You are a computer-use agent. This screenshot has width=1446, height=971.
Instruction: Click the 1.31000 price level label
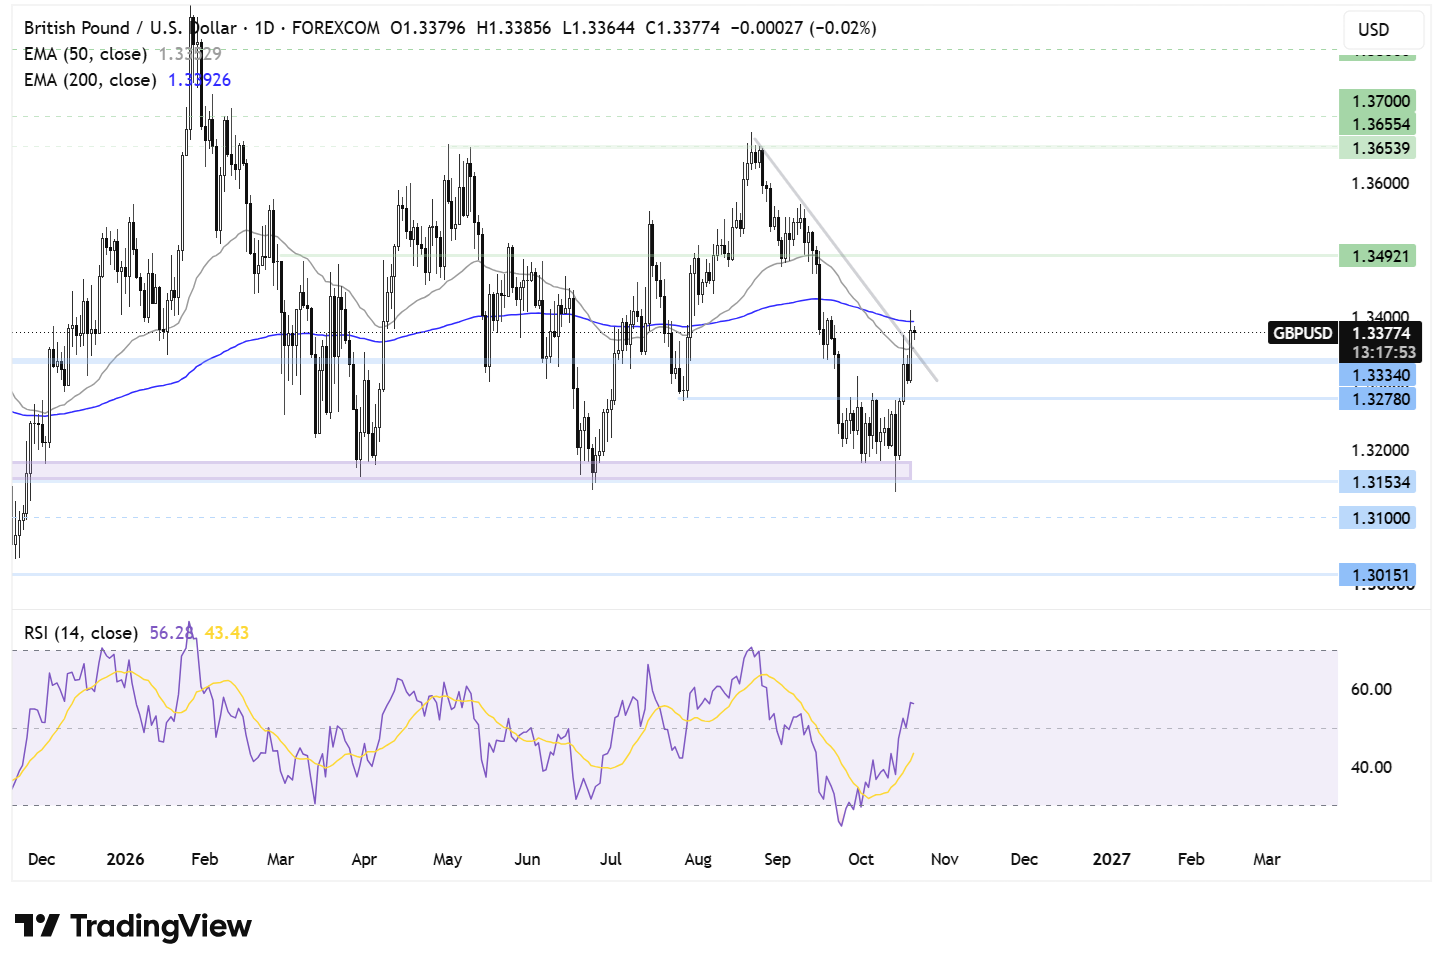tap(1380, 518)
